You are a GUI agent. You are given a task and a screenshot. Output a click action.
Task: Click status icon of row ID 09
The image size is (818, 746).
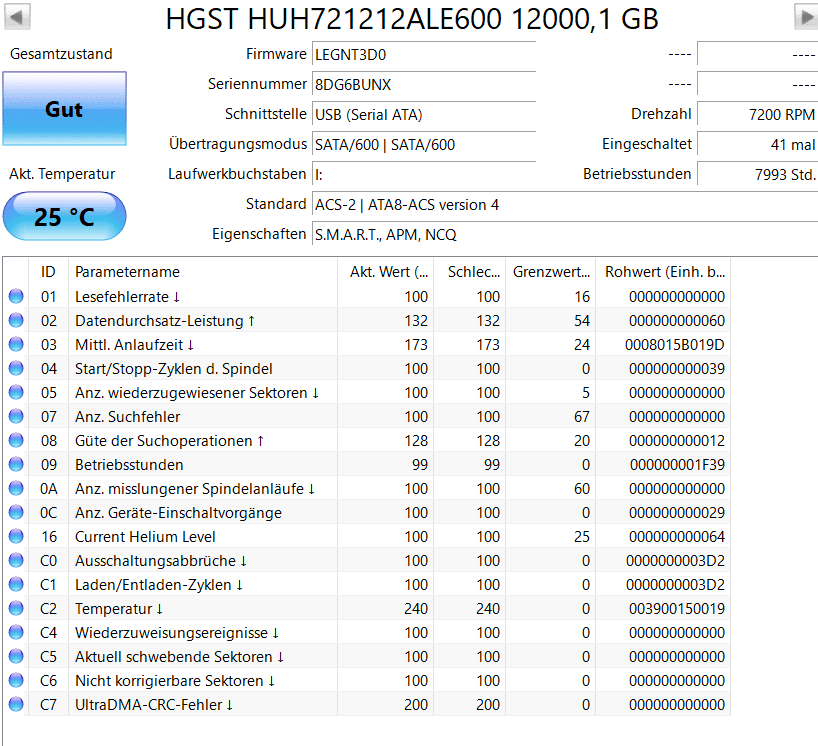(x=16, y=464)
